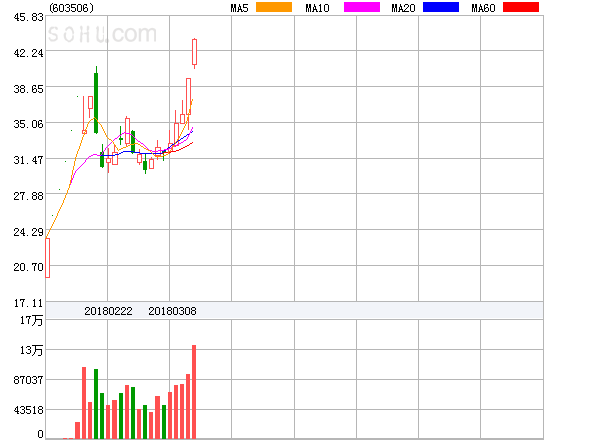Image resolution: width=600 pixels, height=440 pixels.
Task: Select the MA60 legend label
Action: click(483, 8)
